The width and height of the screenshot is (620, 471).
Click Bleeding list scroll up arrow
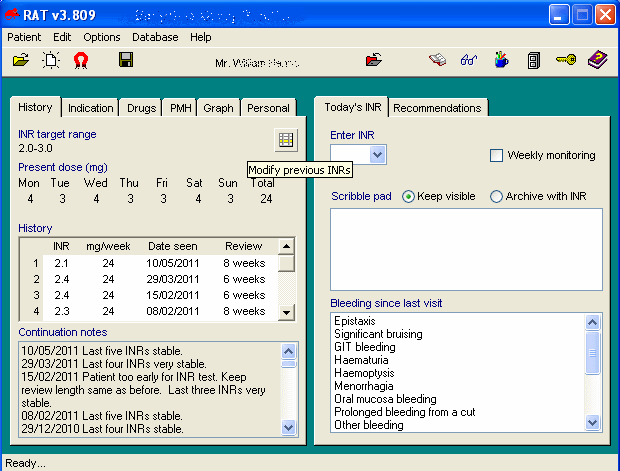(592, 322)
